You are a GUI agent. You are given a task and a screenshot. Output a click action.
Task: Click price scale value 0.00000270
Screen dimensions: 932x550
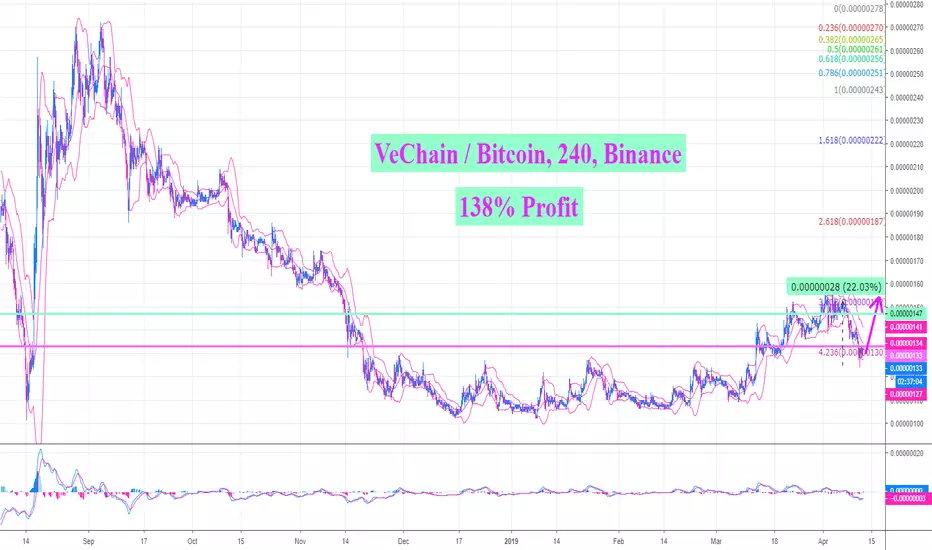pos(907,27)
